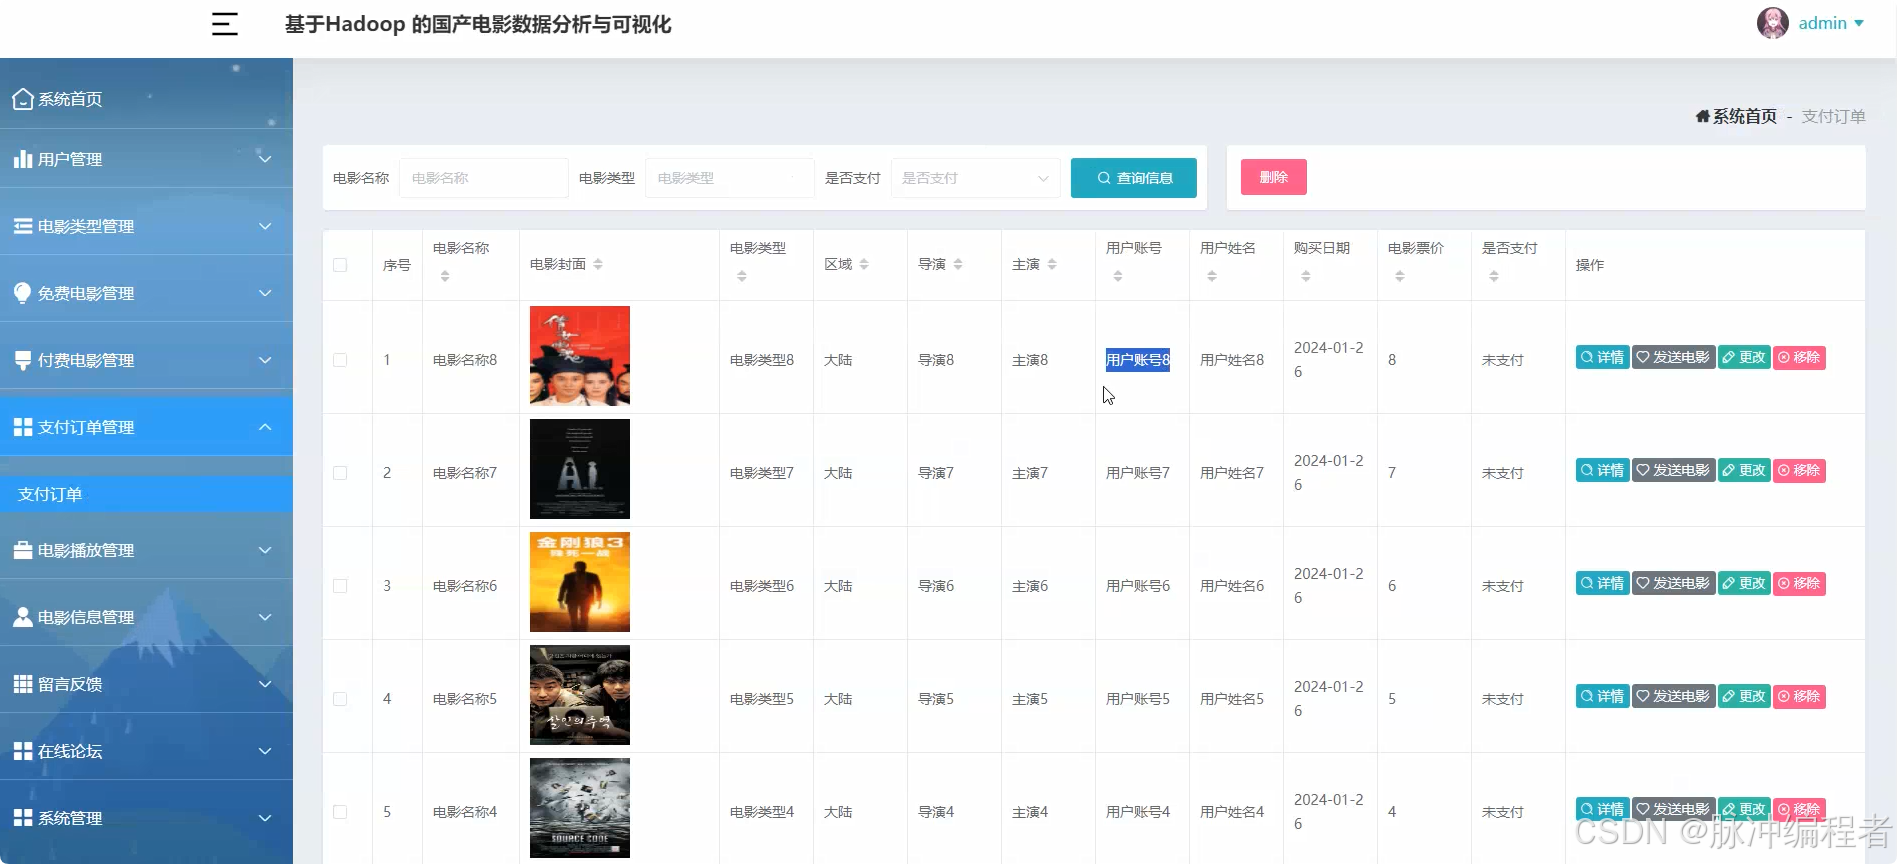Image resolution: width=1897 pixels, height=864 pixels.
Task: Select 支付订单 submenu item
Action: click(x=146, y=494)
